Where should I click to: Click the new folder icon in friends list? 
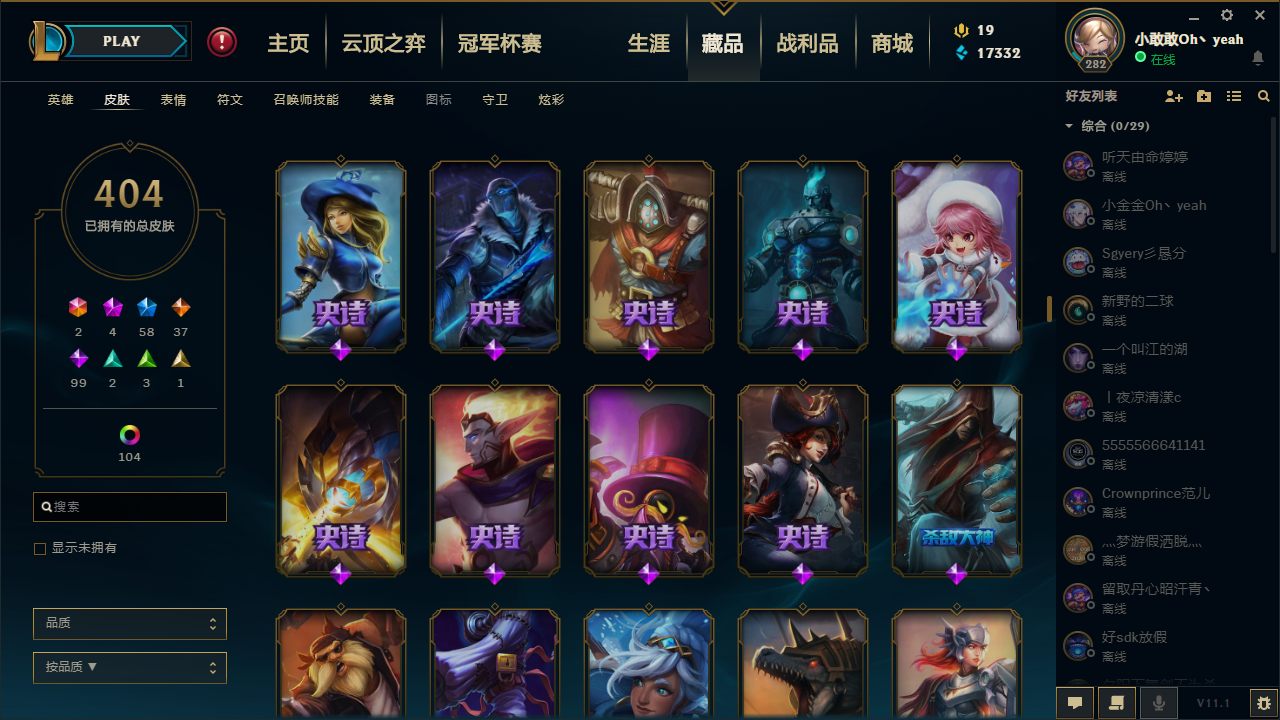point(1204,96)
